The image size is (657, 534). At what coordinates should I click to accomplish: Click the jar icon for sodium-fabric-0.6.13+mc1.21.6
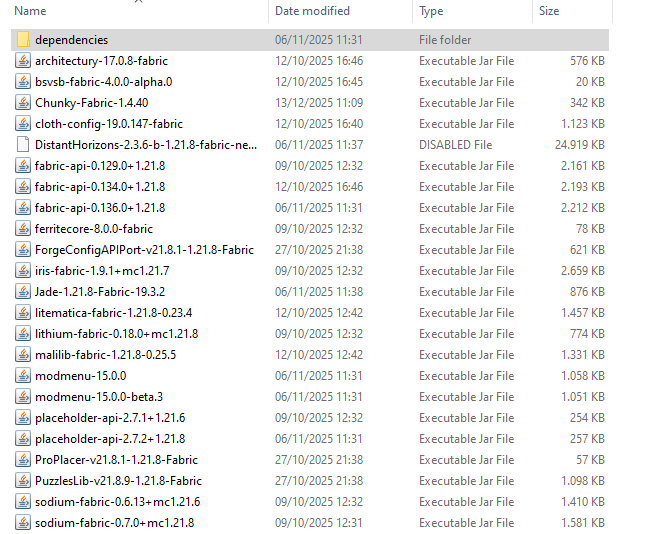(23, 502)
